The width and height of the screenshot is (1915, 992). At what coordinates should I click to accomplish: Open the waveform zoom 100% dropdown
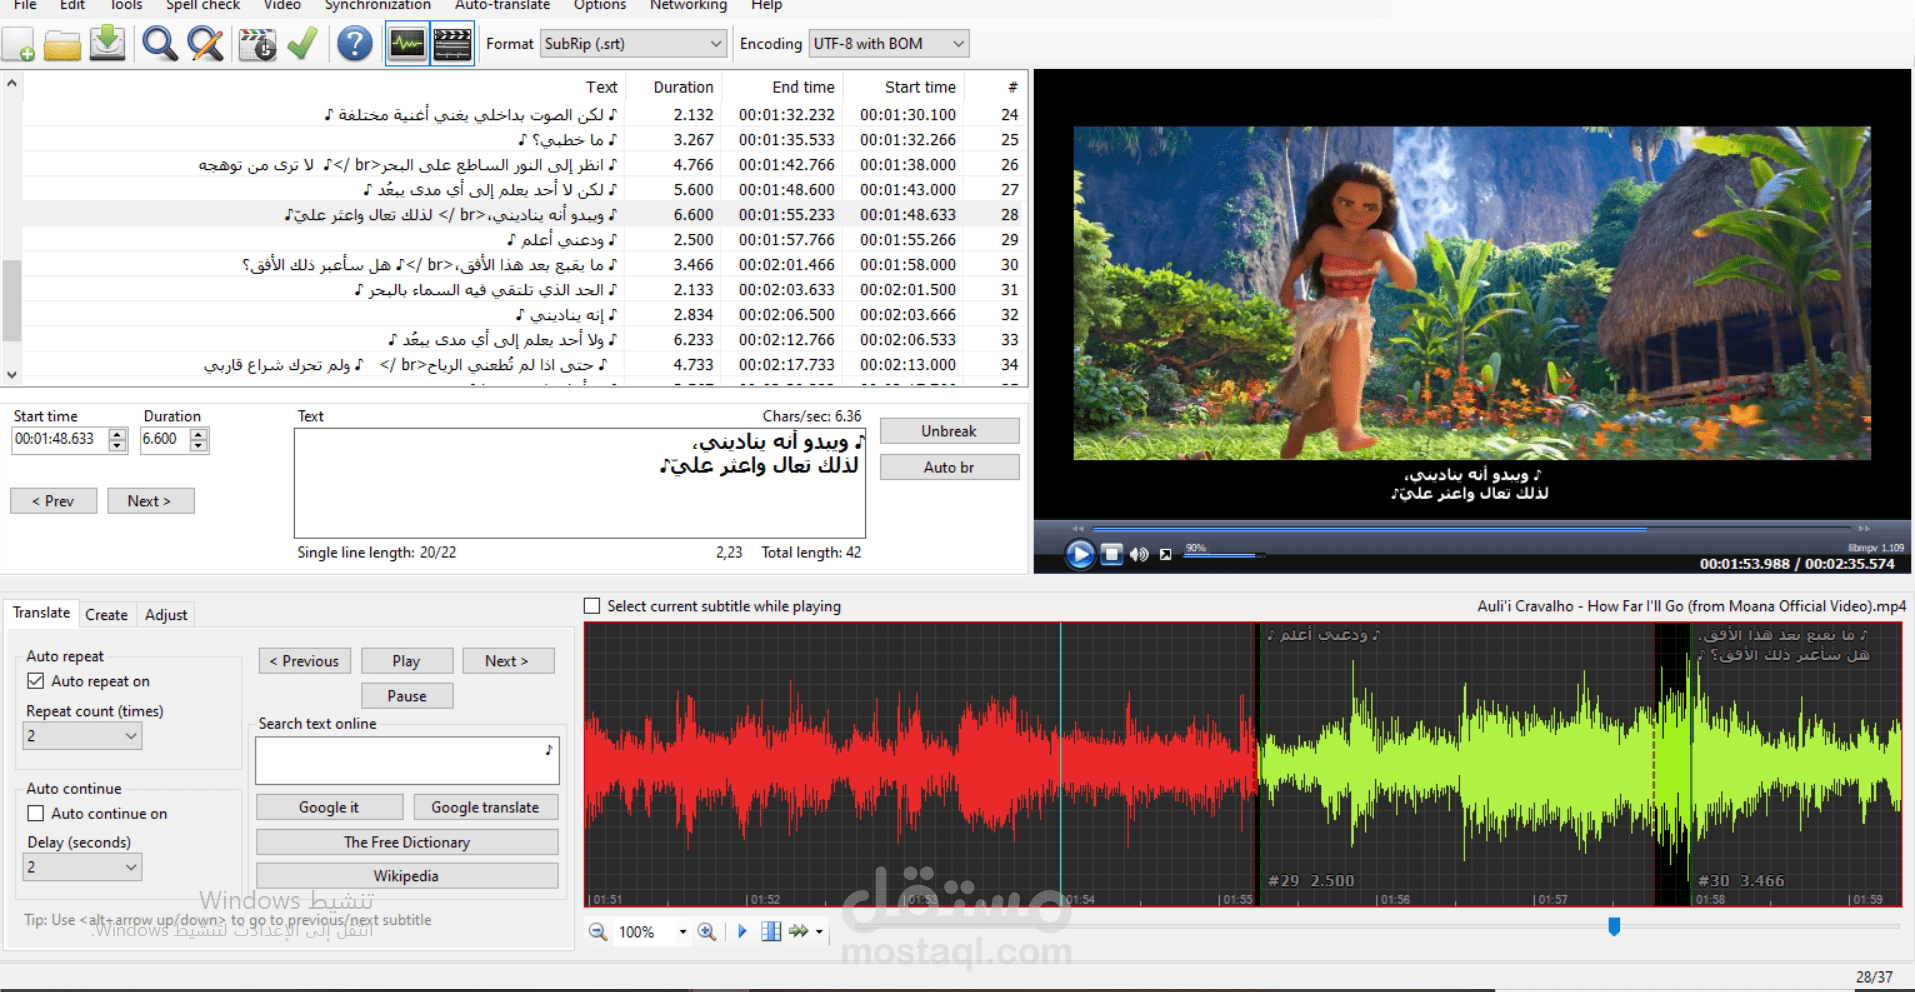point(683,932)
